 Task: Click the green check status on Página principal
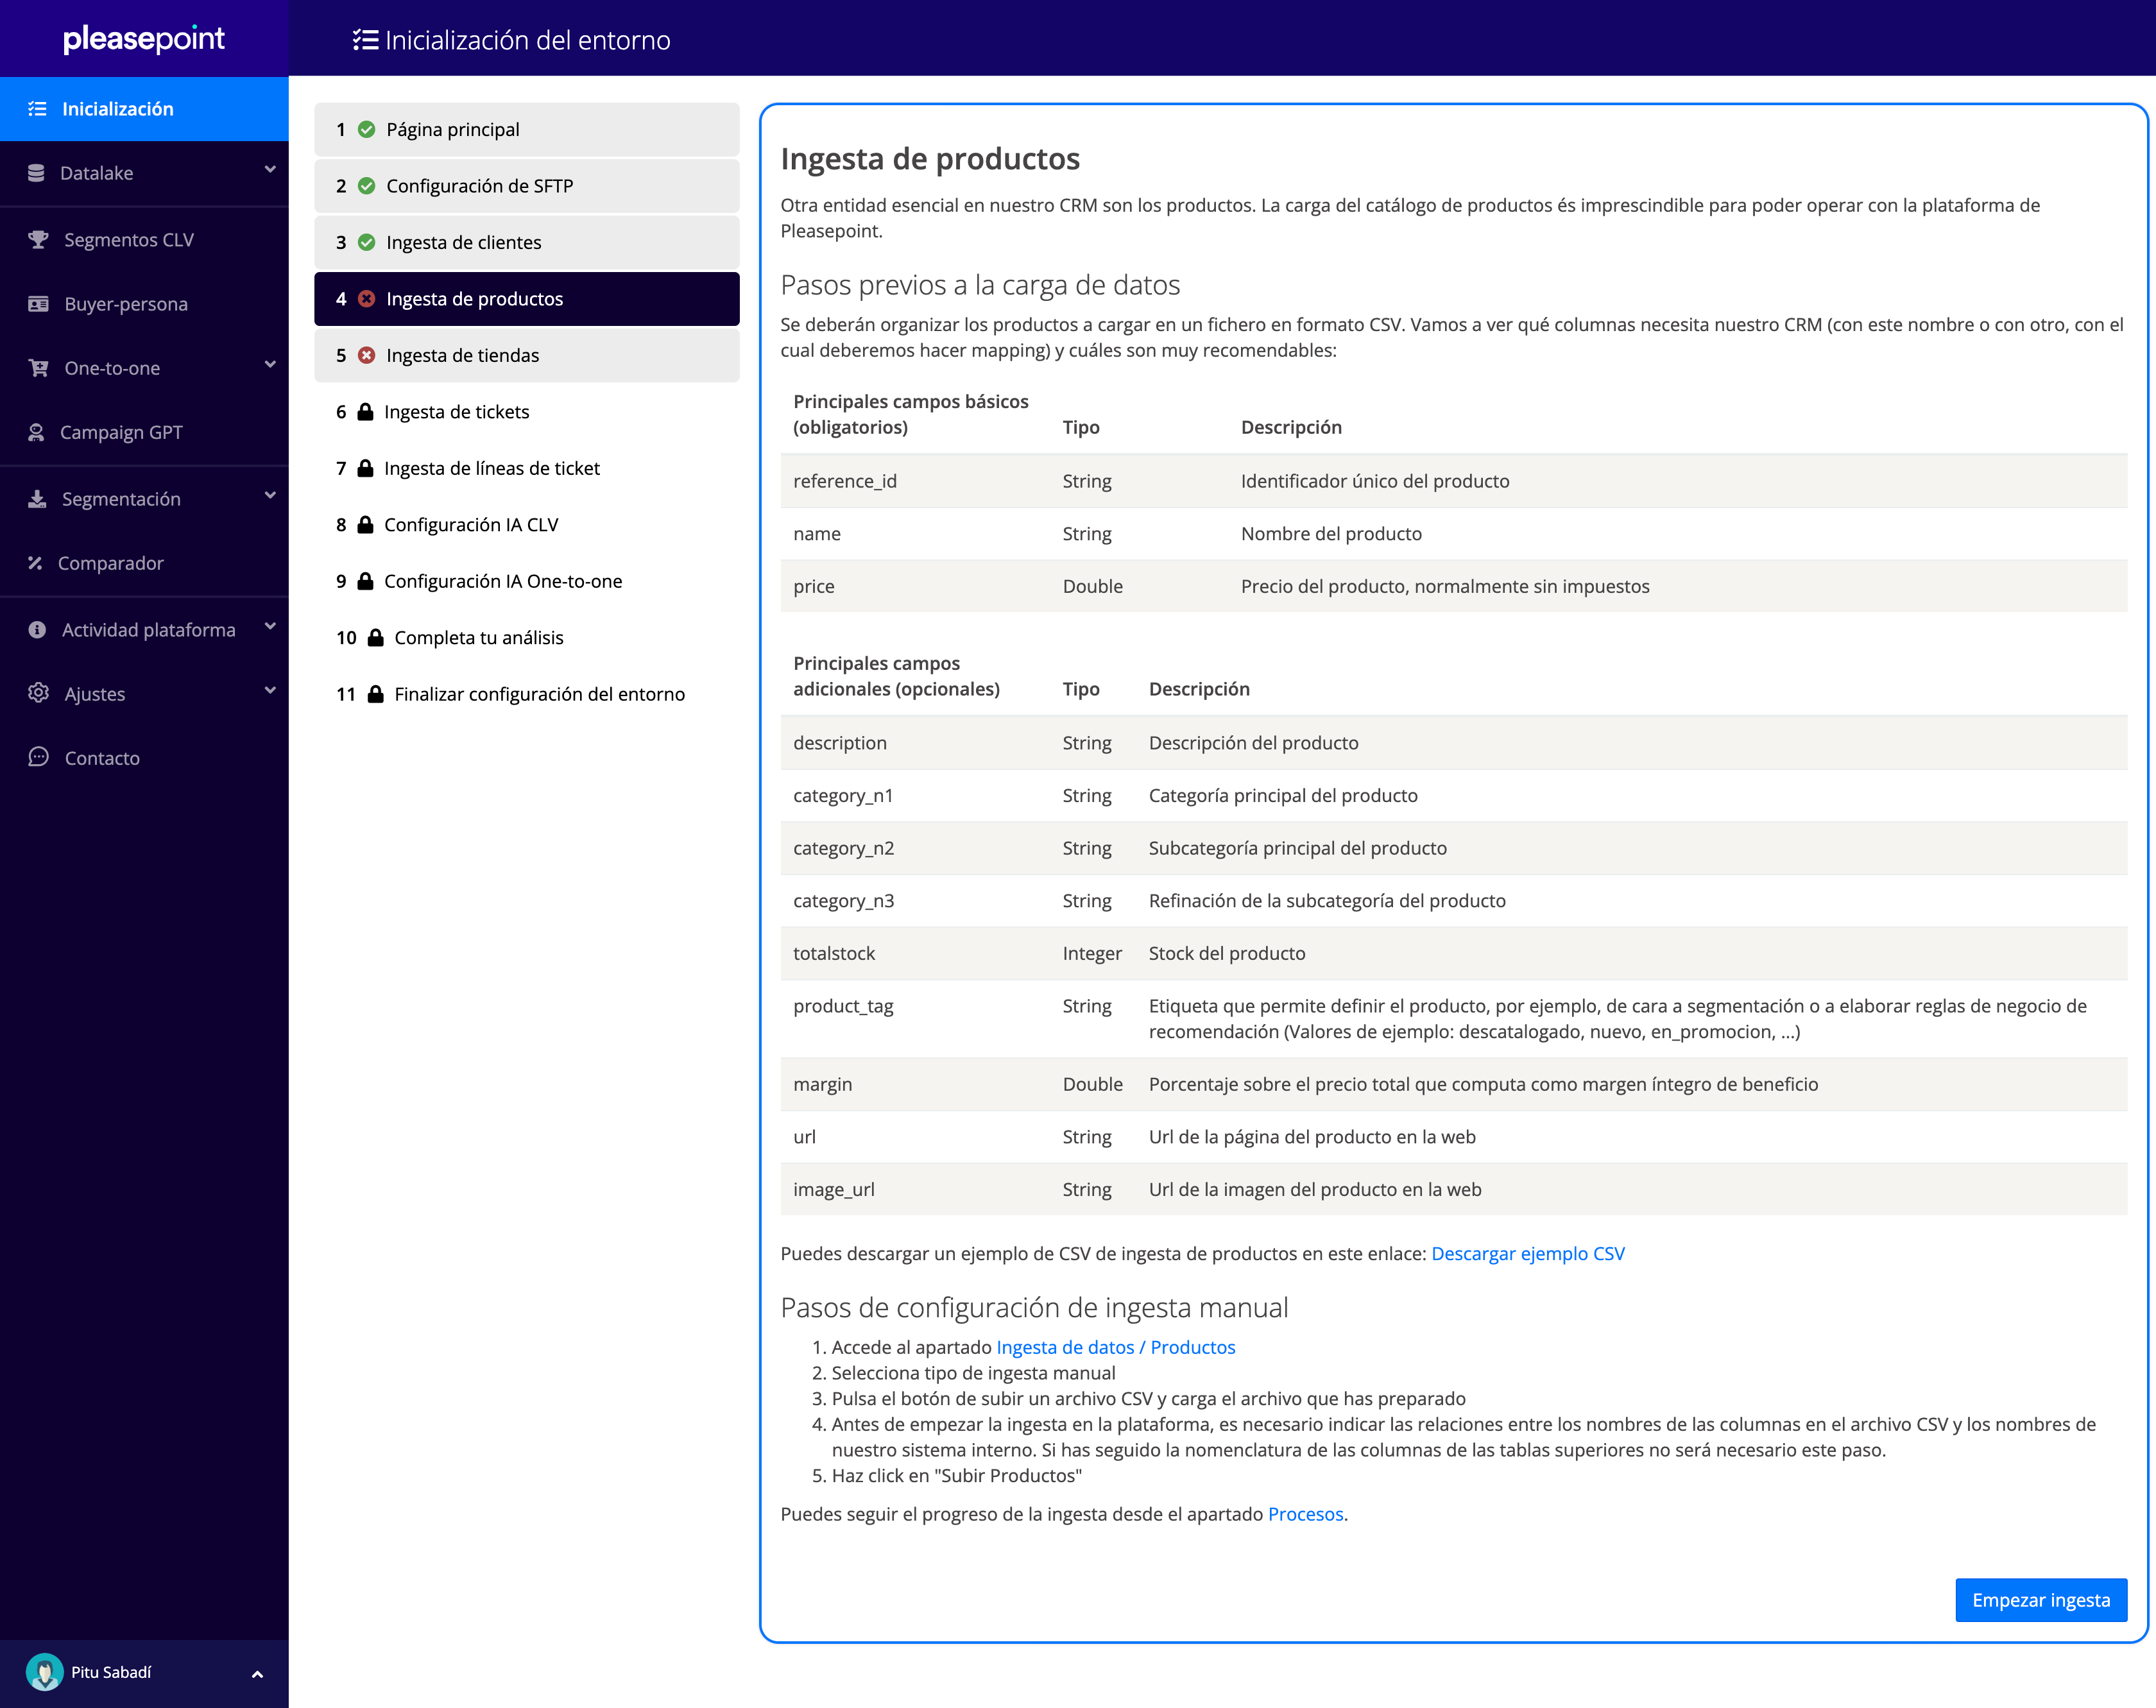pyautogui.click(x=367, y=129)
